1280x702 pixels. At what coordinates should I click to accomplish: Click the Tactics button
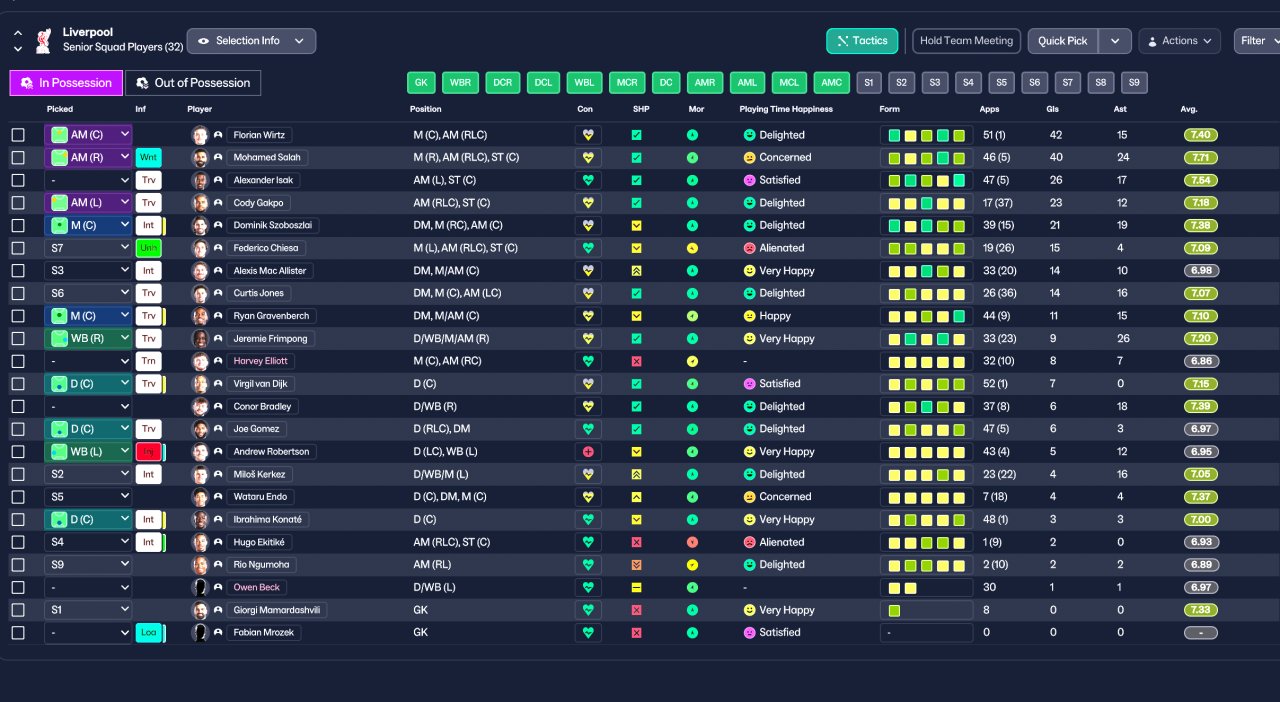(862, 41)
